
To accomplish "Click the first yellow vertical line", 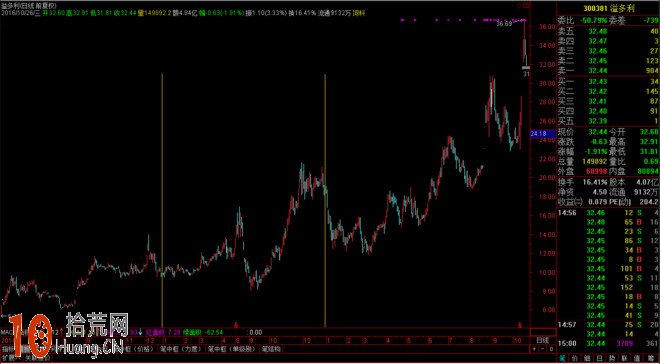I will pos(162,200).
